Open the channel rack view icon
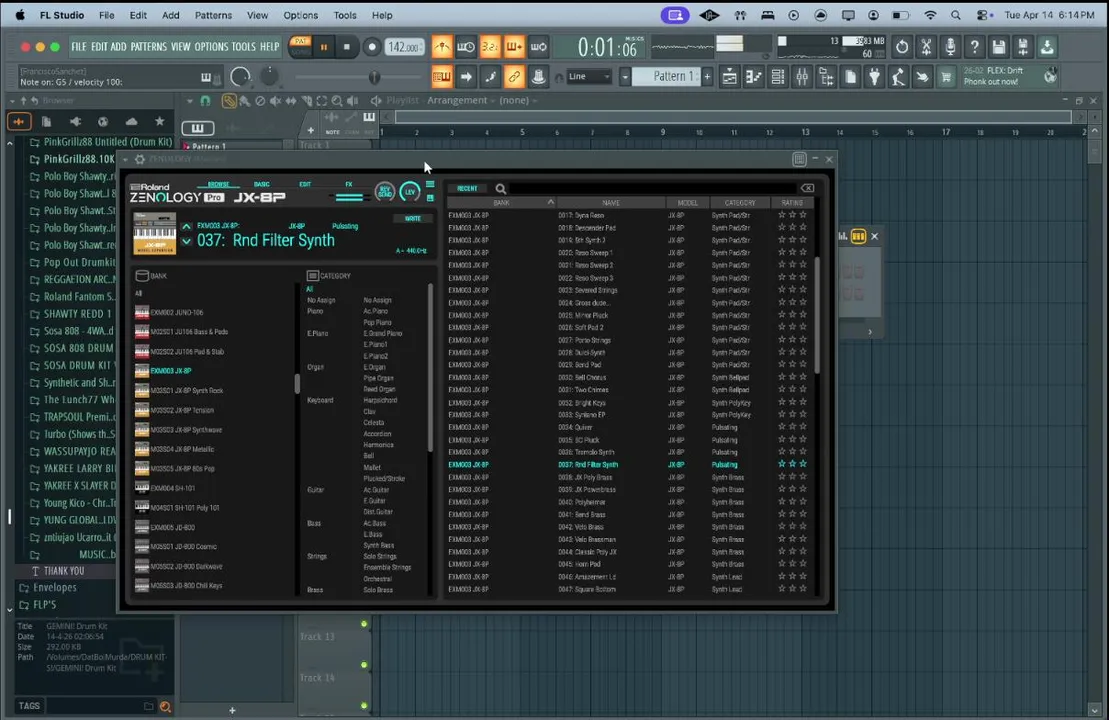The width and height of the screenshot is (1109, 720). [777, 76]
